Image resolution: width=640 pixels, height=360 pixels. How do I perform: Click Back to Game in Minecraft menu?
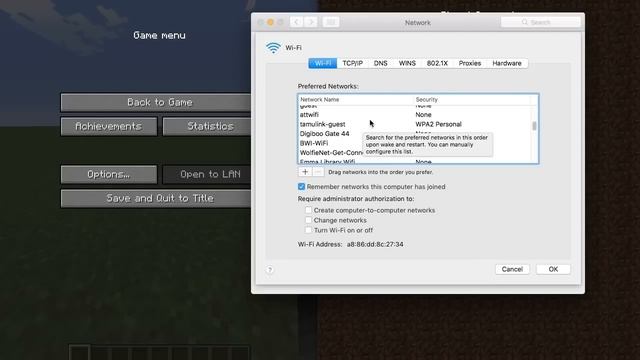[x=156, y=102]
